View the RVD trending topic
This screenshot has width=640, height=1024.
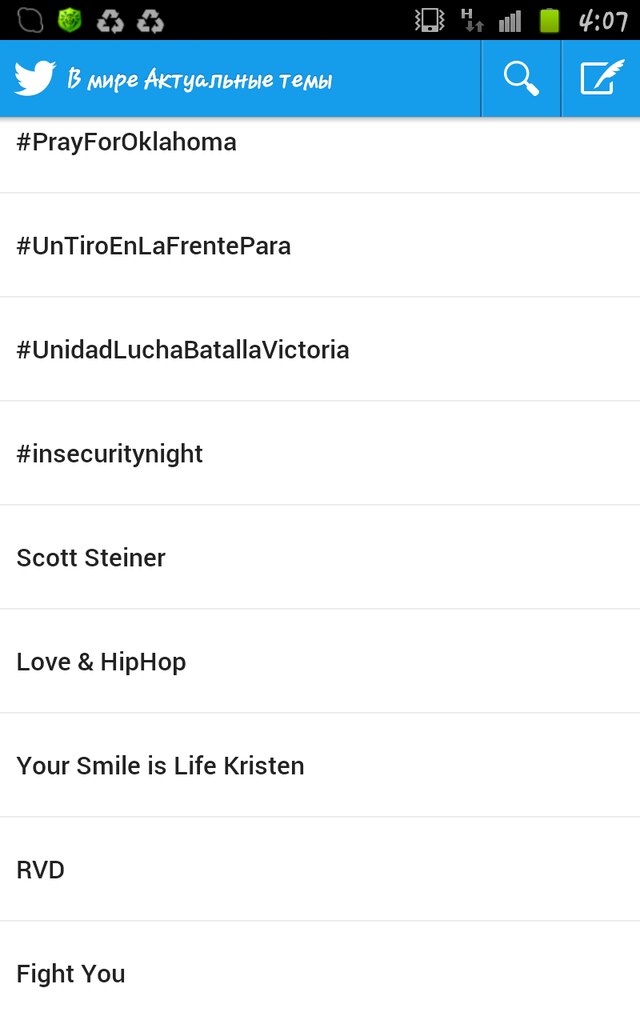pyautogui.click(x=320, y=869)
